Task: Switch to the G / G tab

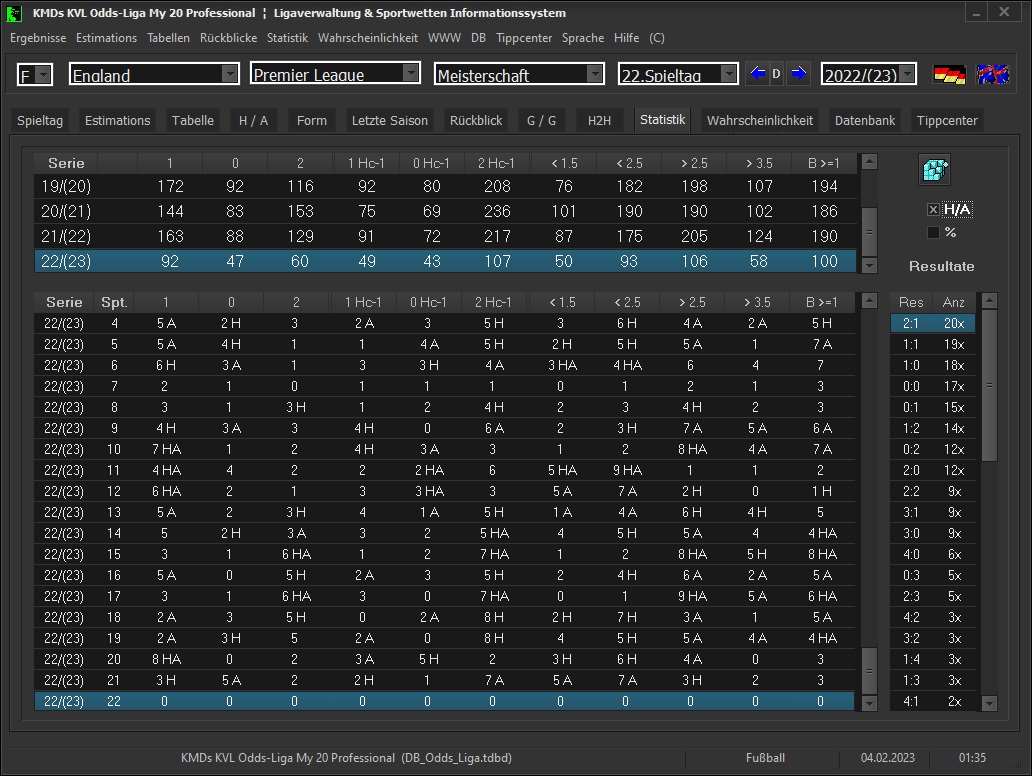Action: [542, 120]
